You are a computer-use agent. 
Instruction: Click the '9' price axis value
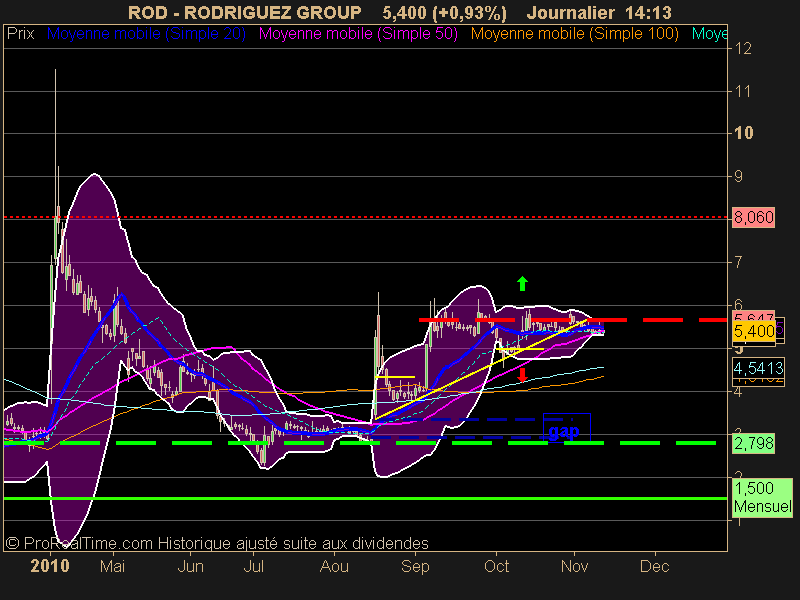(x=739, y=177)
